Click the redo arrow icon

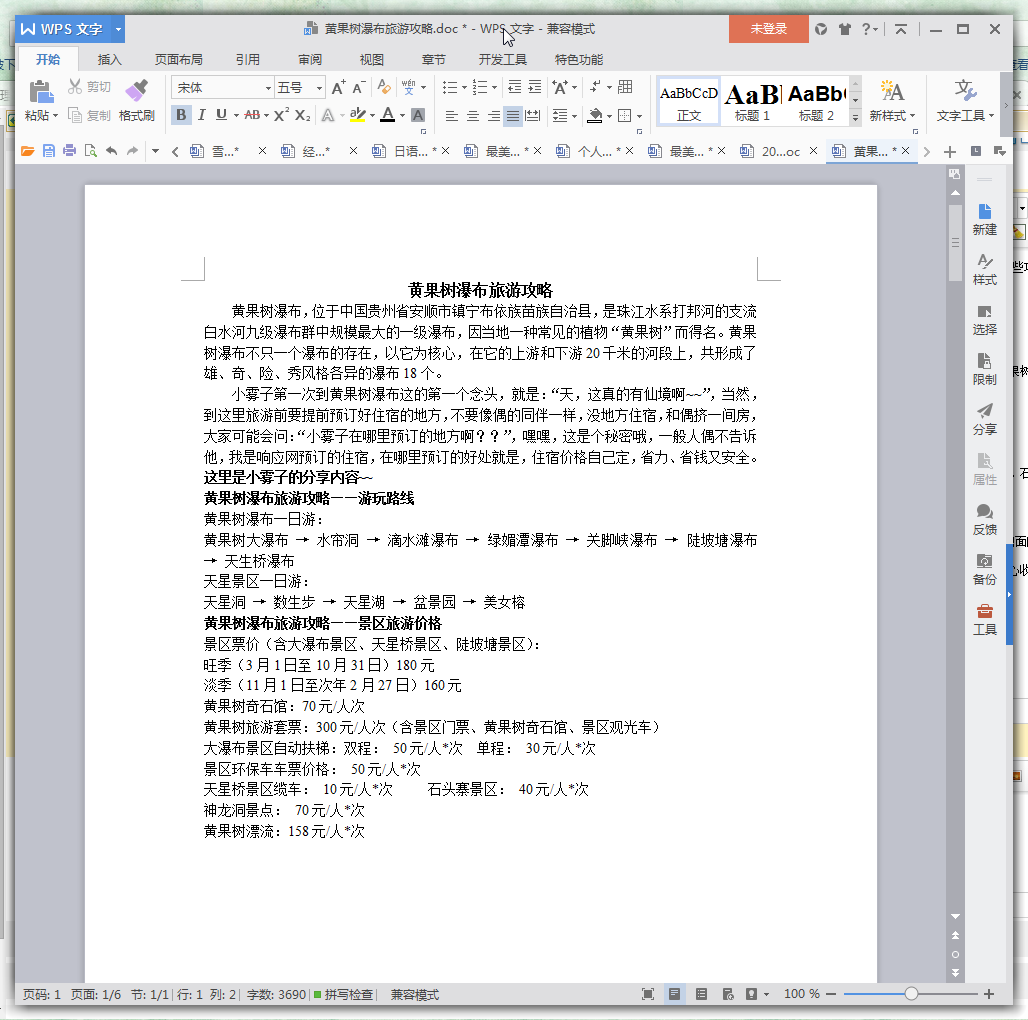pos(132,151)
